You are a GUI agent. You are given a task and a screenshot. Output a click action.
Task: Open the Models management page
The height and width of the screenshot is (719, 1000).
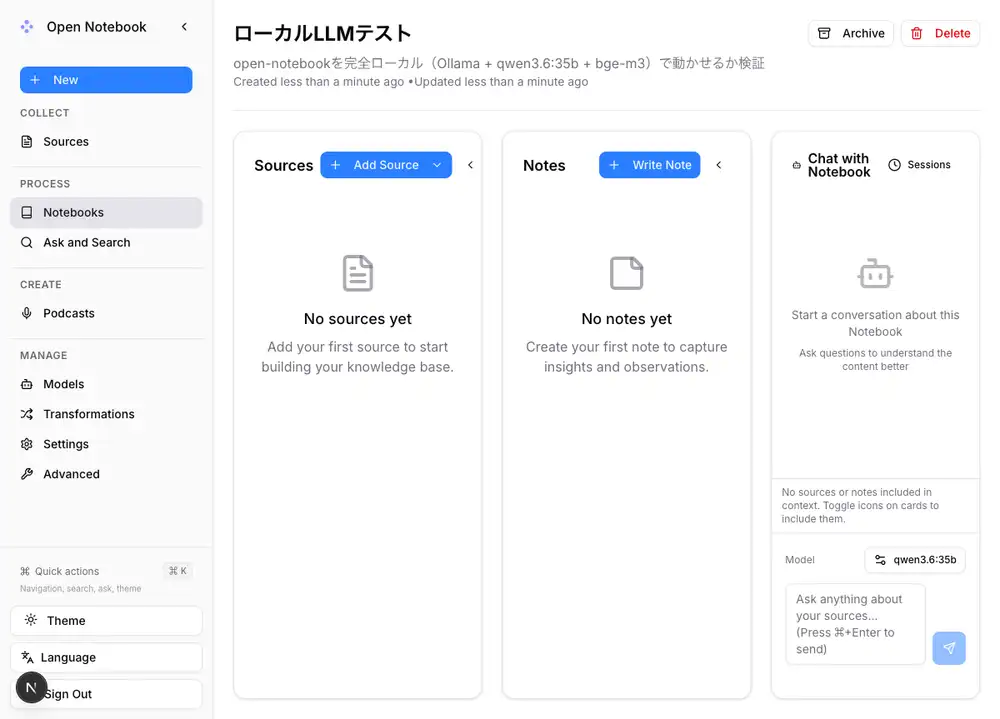(x=62, y=384)
